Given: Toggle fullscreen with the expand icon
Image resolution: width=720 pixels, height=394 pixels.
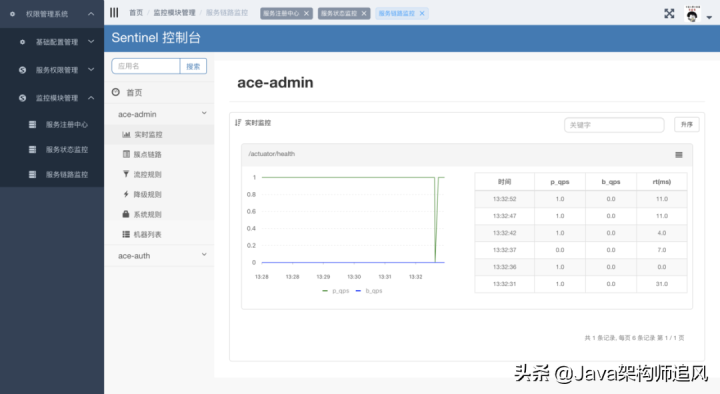Looking at the screenshot, I should [669, 14].
